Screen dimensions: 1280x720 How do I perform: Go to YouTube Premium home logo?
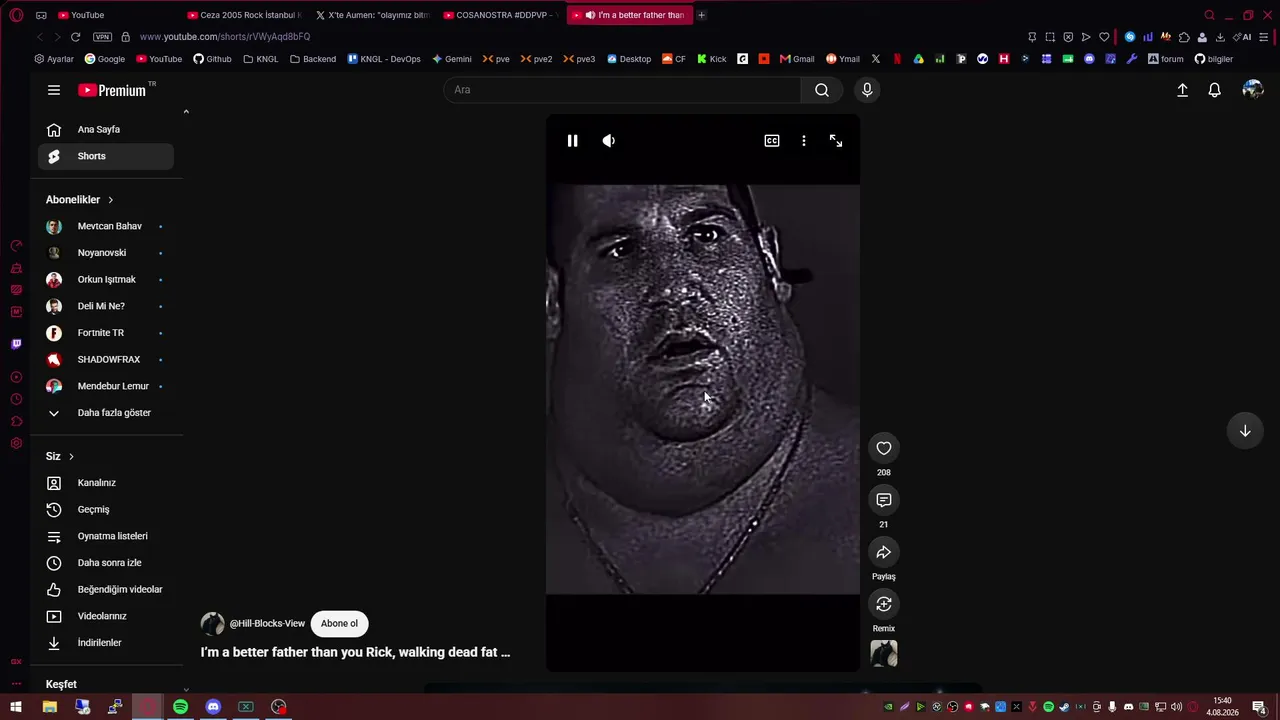113,90
